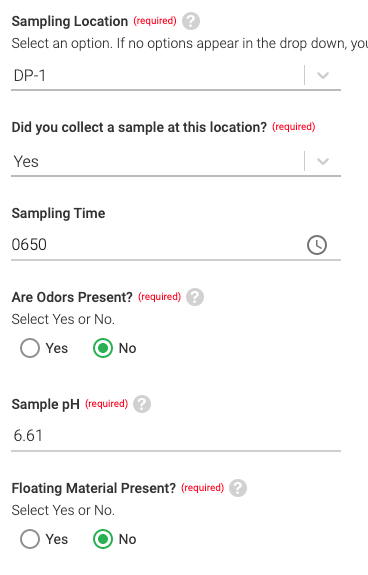Choose No for Floating Material Present
368x575 pixels.
tap(103, 539)
